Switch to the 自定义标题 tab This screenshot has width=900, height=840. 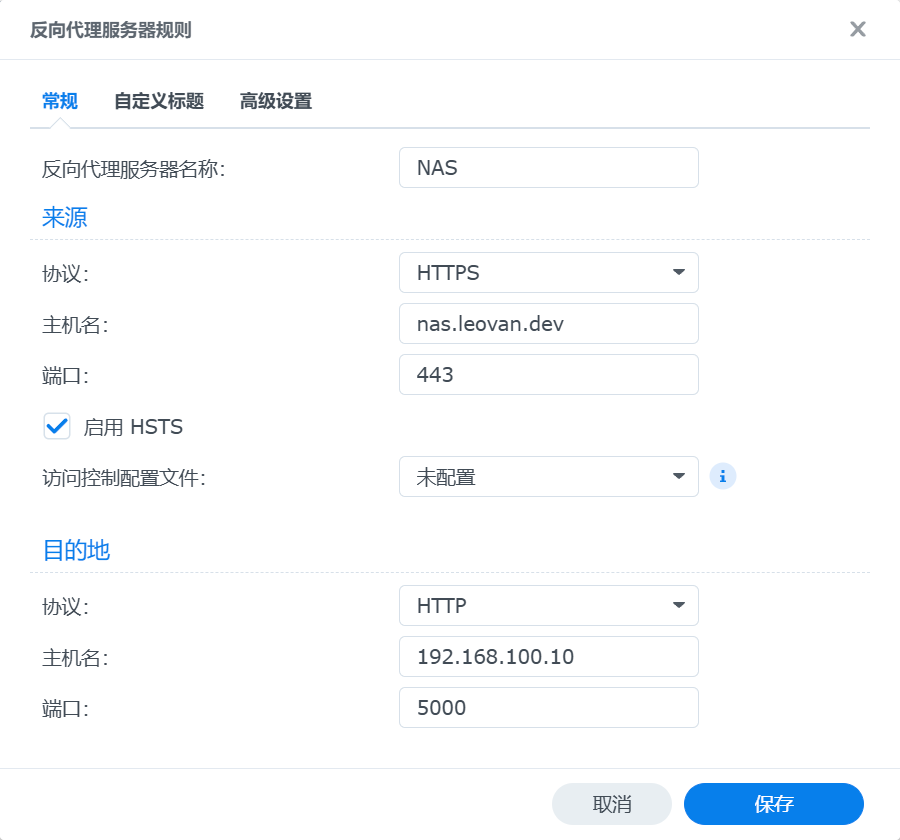point(158,101)
